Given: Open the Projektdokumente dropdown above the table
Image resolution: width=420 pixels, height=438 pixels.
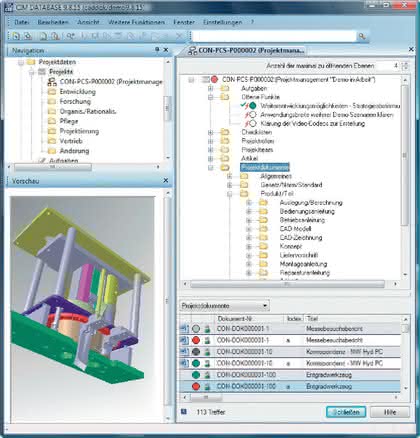Looking at the screenshot, I should [225, 305].
